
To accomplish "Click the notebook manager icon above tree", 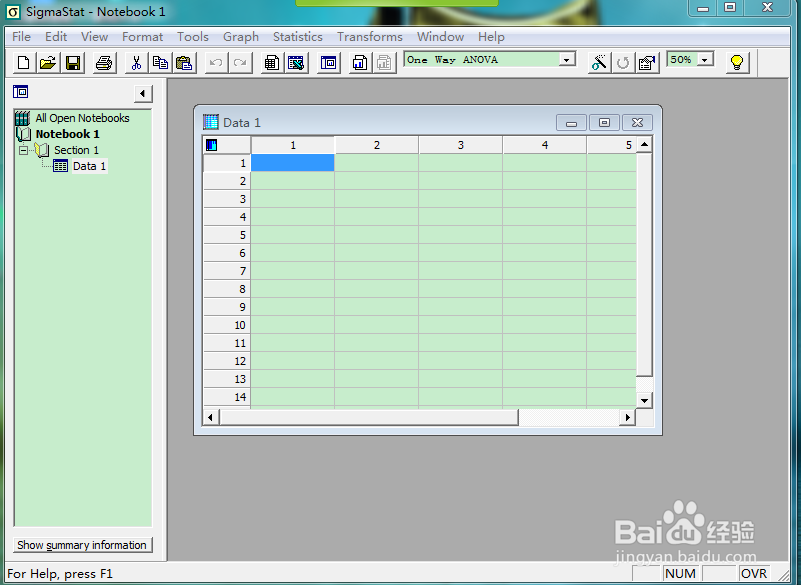I will pos(20,92).
